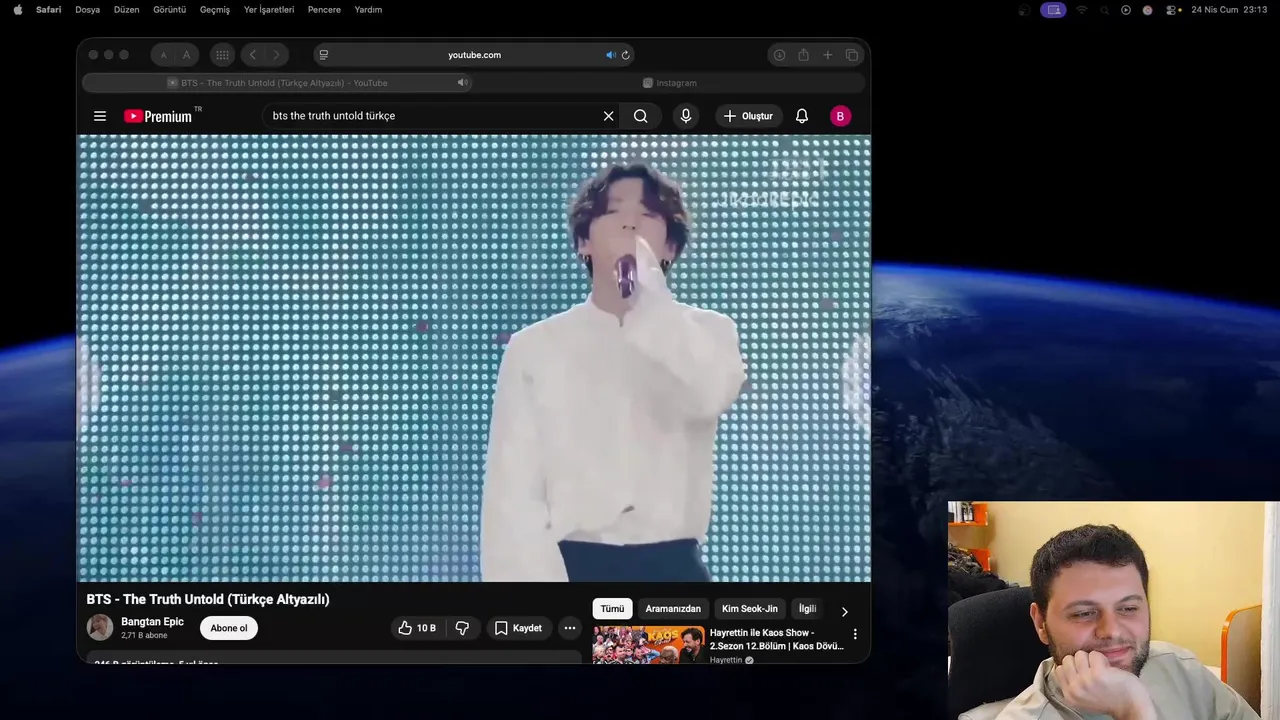Open the account avatar menu B

(840, 116)
